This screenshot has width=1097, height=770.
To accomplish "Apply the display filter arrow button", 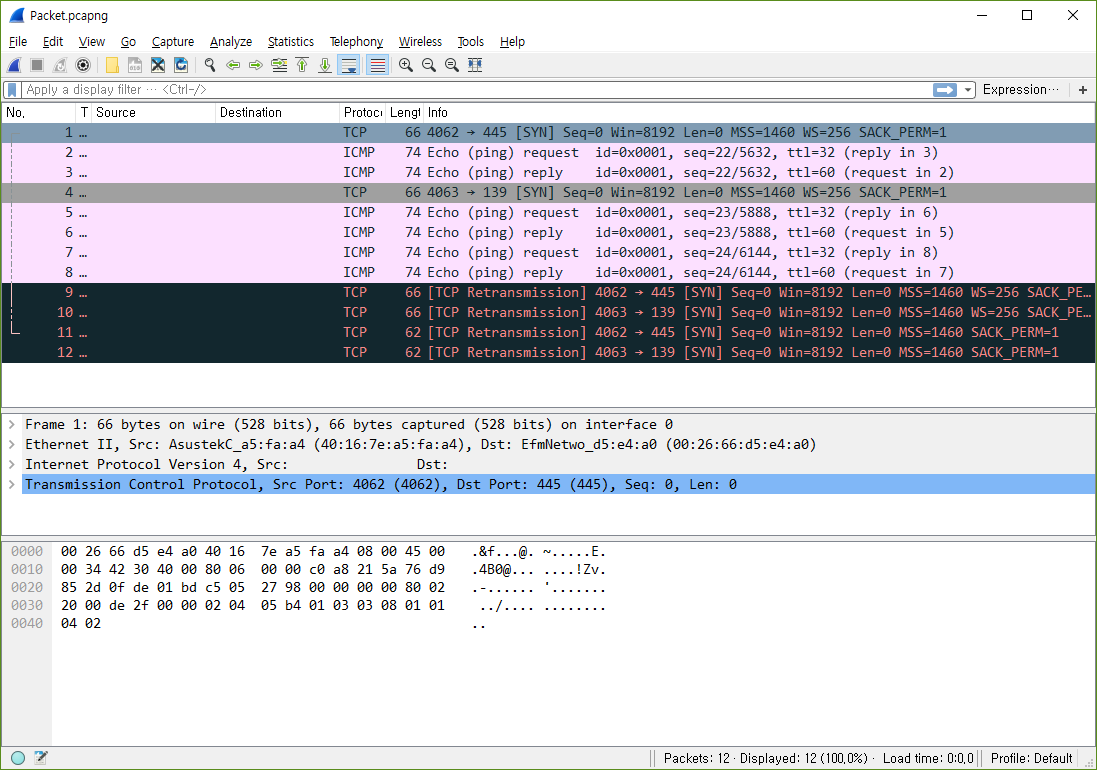I will [x=945, y=90].
